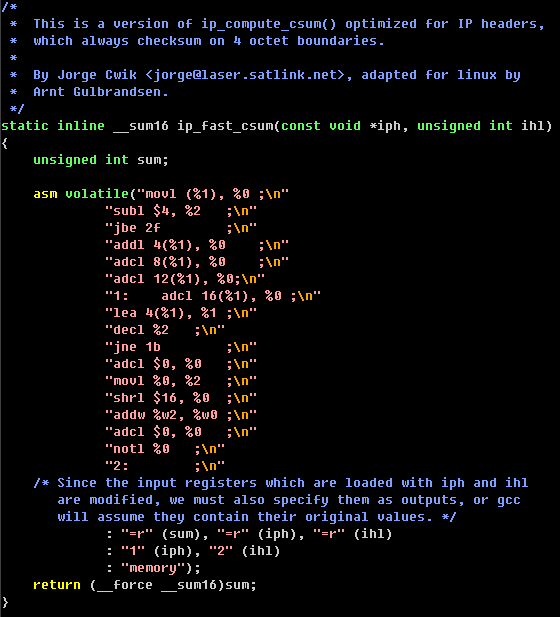Screen dimensions: 560x617
Task: Click the 'decl %2' instruction
Action: coord(141,330)
